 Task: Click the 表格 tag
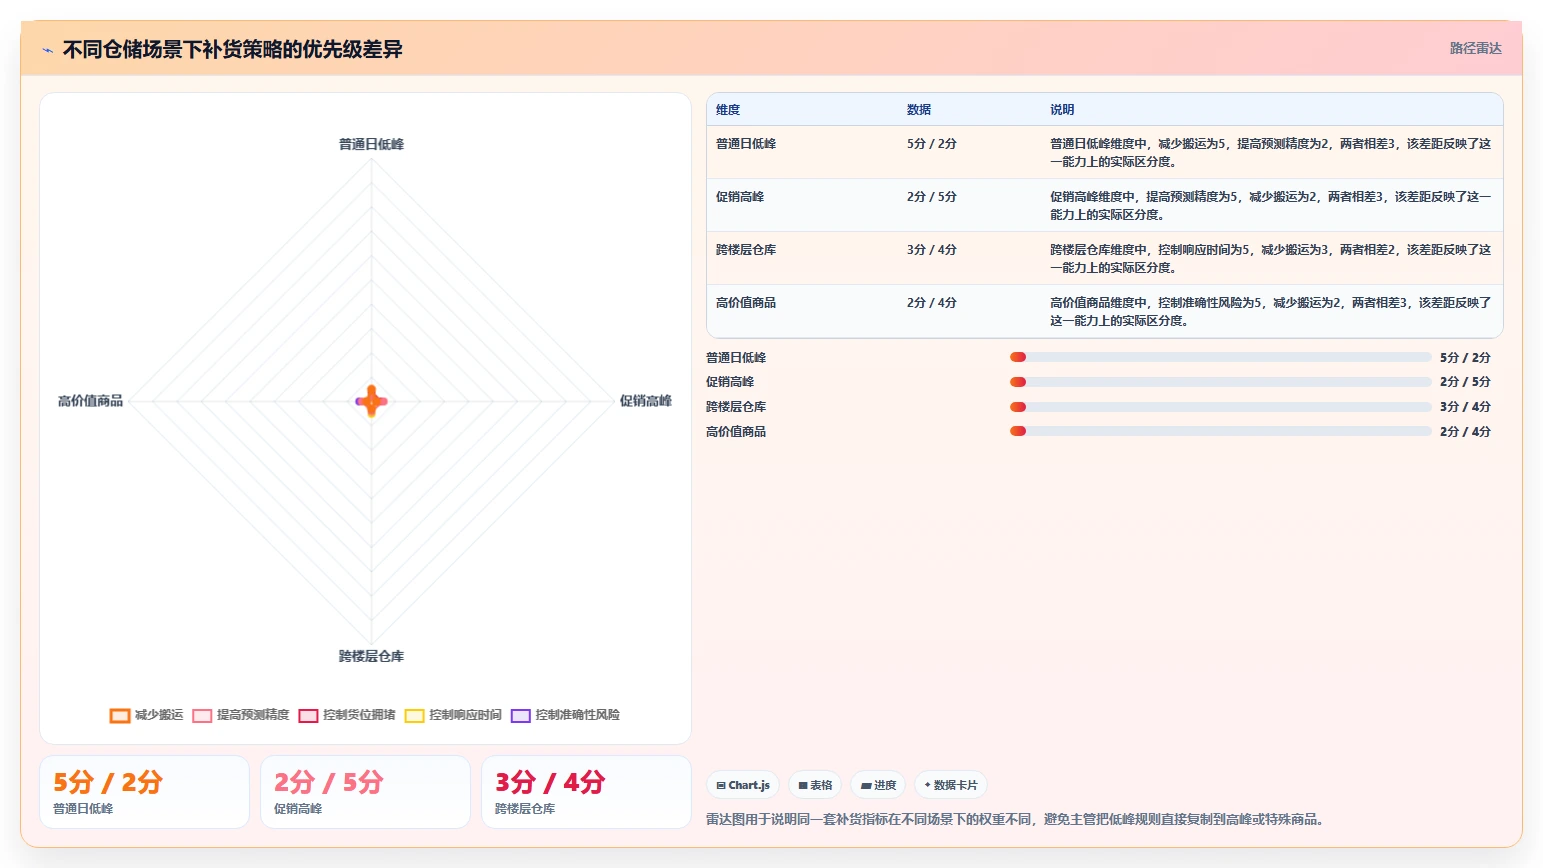click(x=815, y=785)
